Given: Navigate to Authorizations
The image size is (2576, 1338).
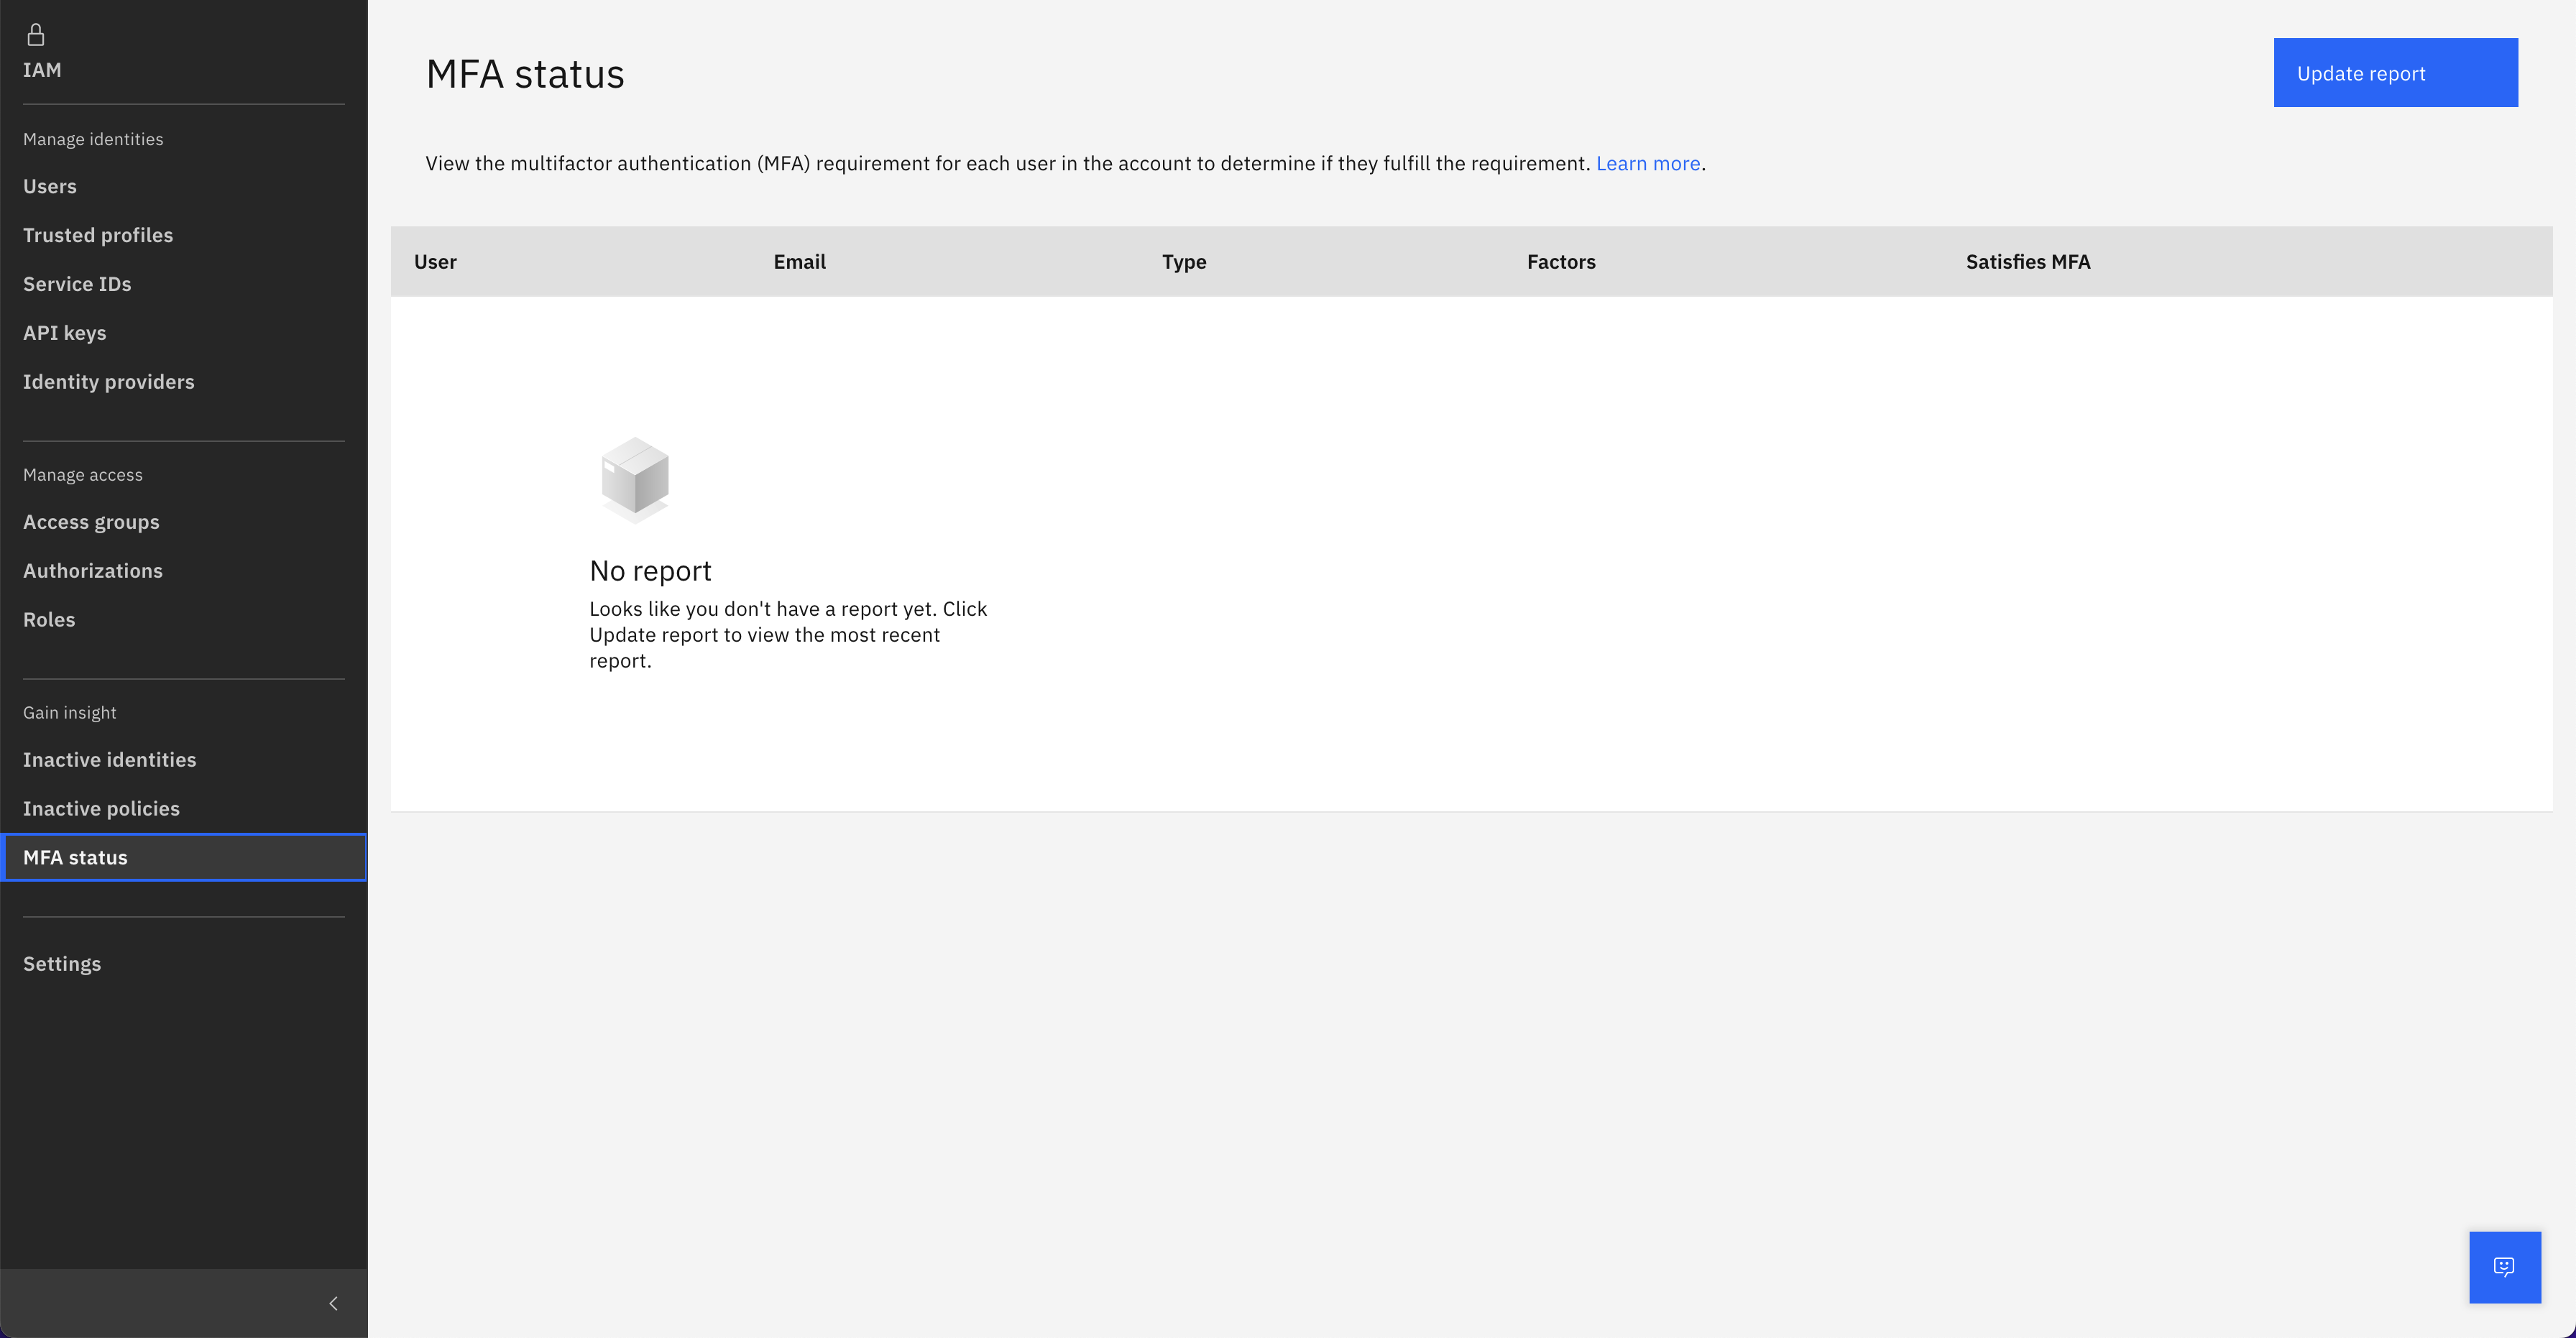Looking at the screenshot, I should click(93, 570).
